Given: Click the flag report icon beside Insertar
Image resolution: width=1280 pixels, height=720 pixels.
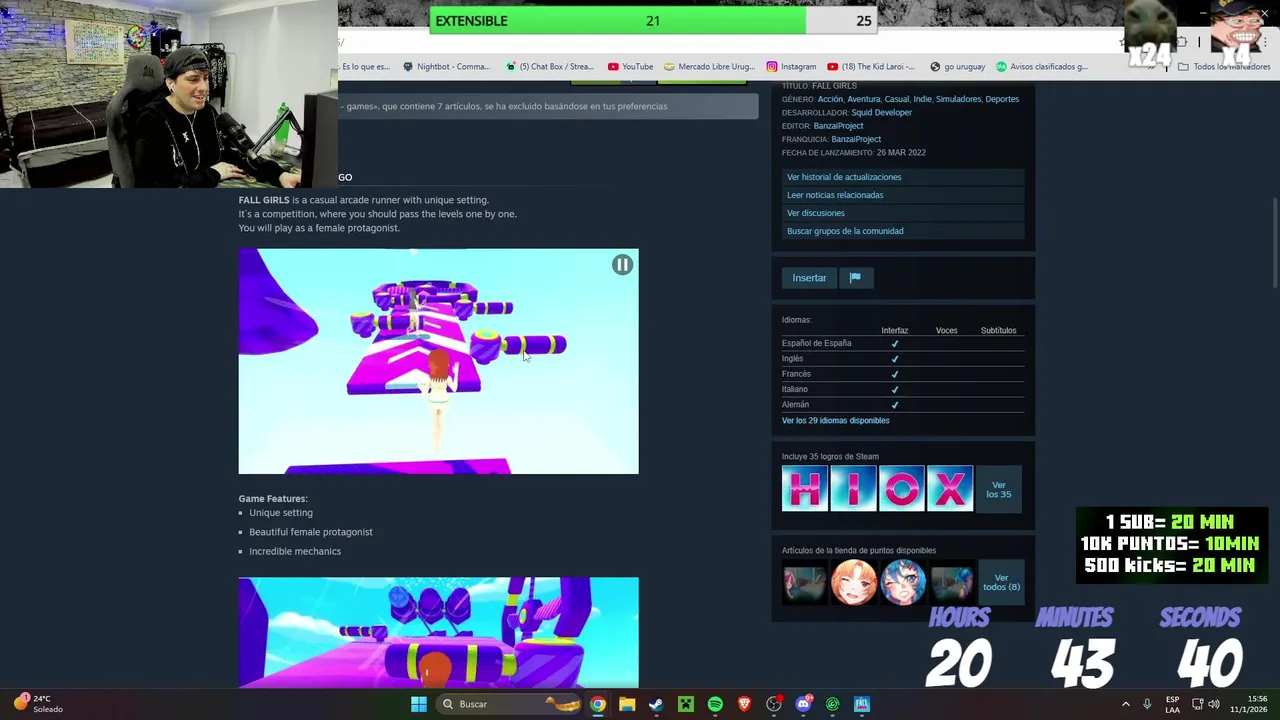Looking at the screenshot, I should click(855, 278).
